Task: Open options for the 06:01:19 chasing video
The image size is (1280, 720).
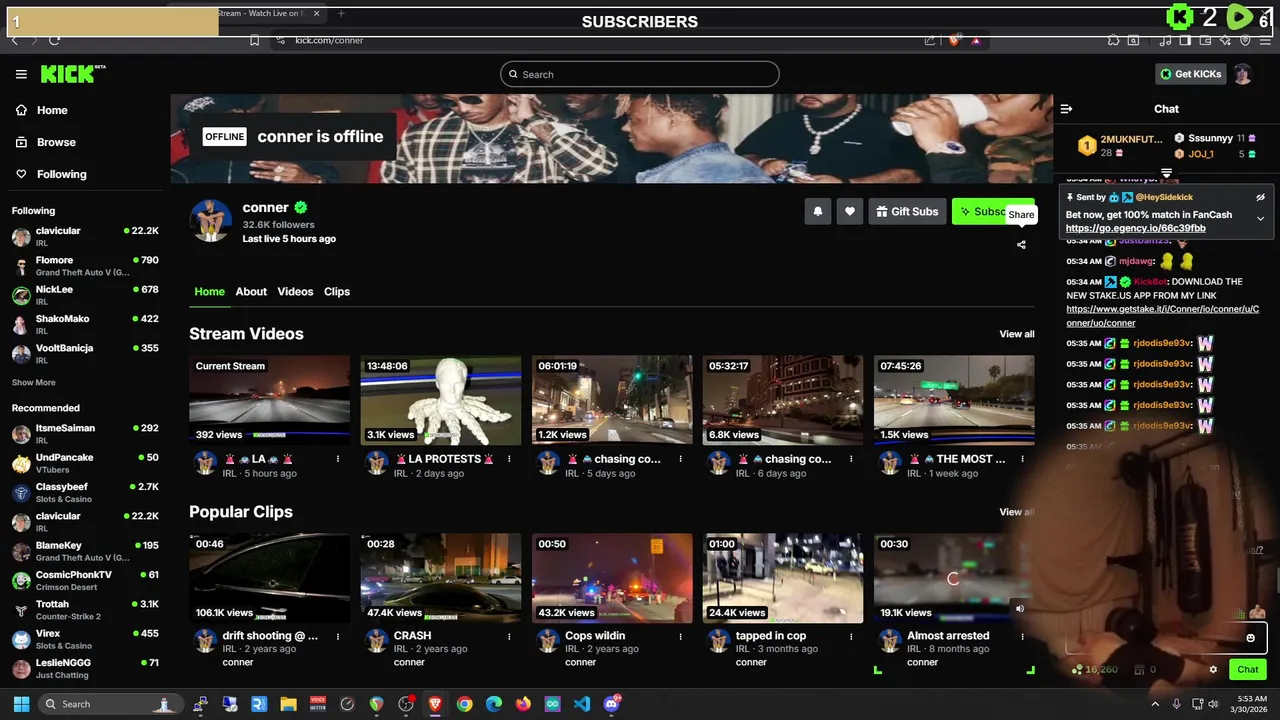Action: click(680, 459)
